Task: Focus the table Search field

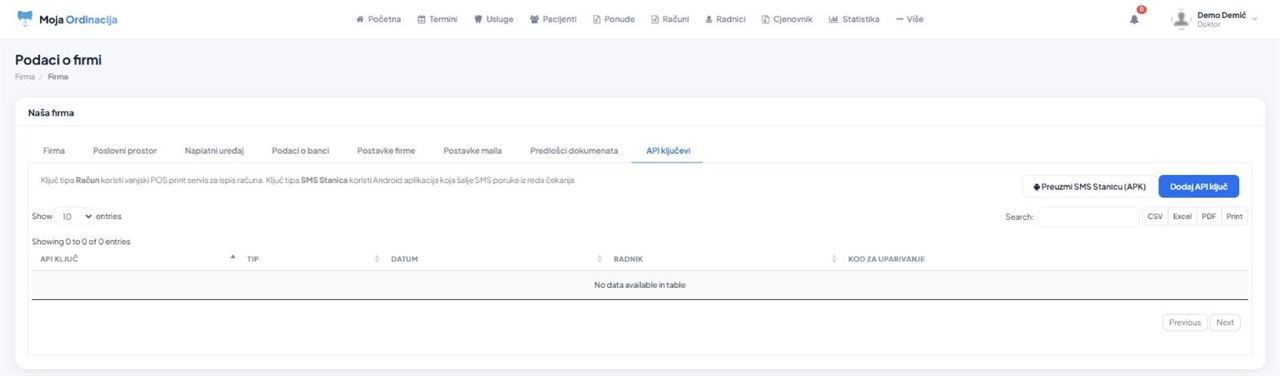Action: click(x=1088, y=217)
